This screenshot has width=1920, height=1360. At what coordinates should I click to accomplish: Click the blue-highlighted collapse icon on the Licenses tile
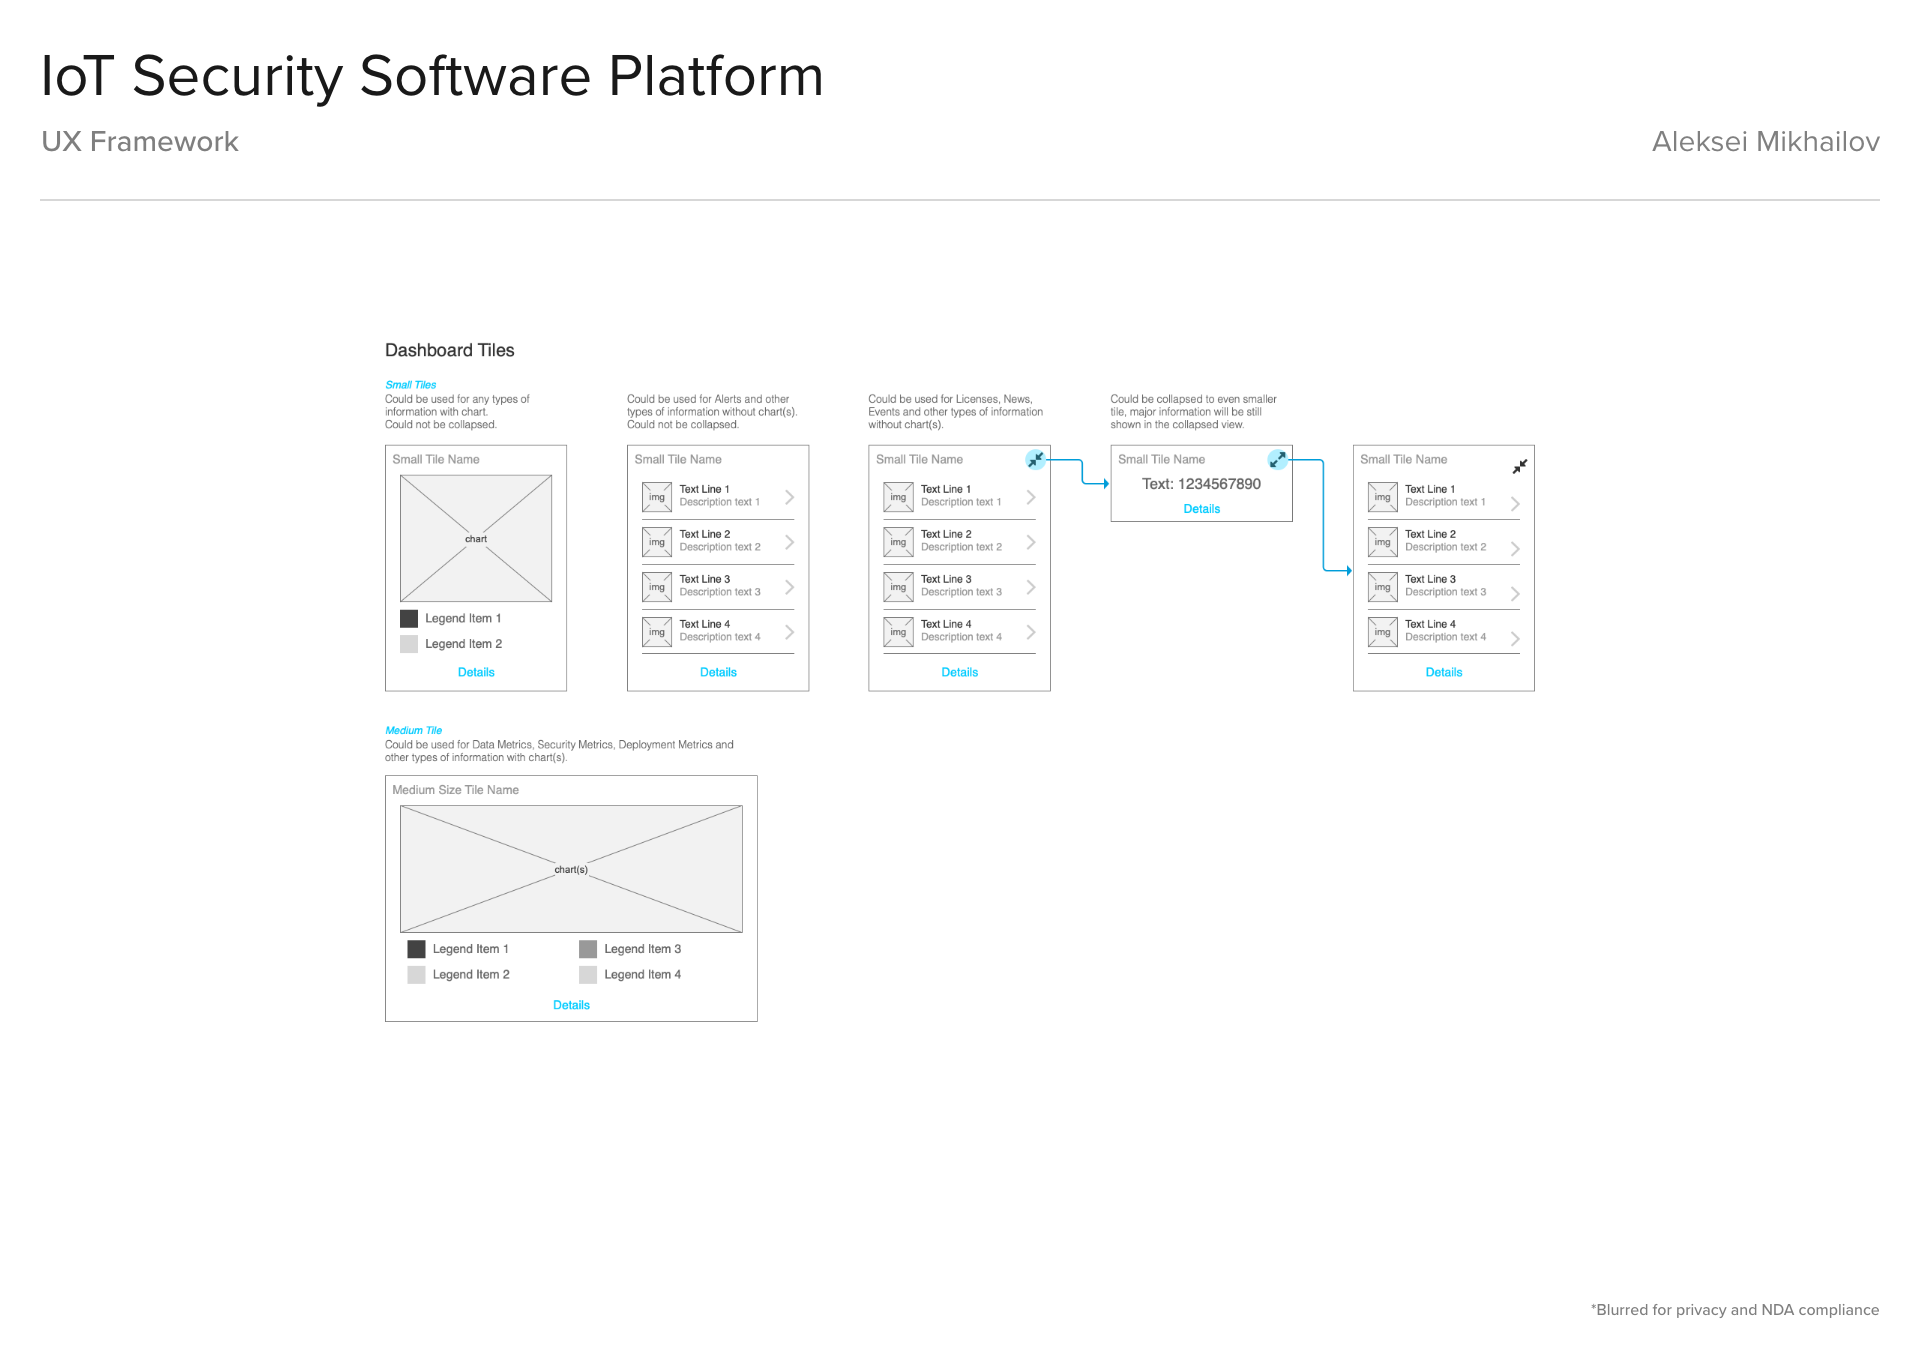tap(1036, 460)
